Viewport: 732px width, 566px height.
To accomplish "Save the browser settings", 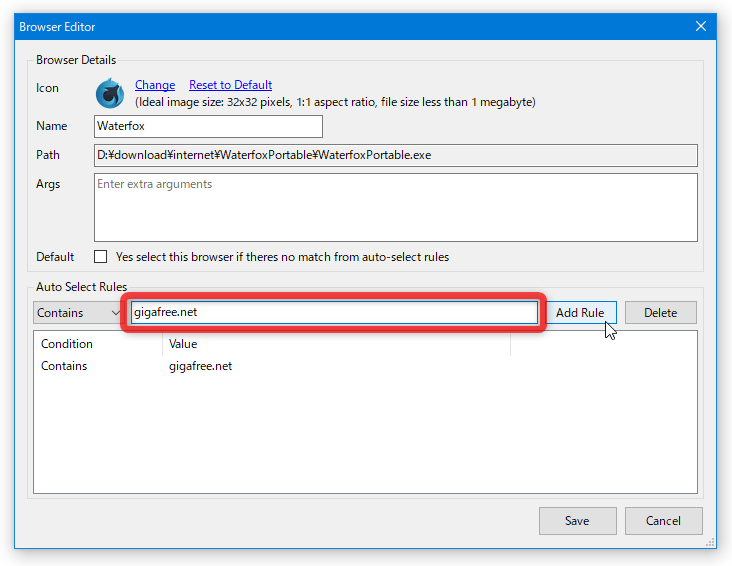I will pyautogui.click(x=577, y=521).
